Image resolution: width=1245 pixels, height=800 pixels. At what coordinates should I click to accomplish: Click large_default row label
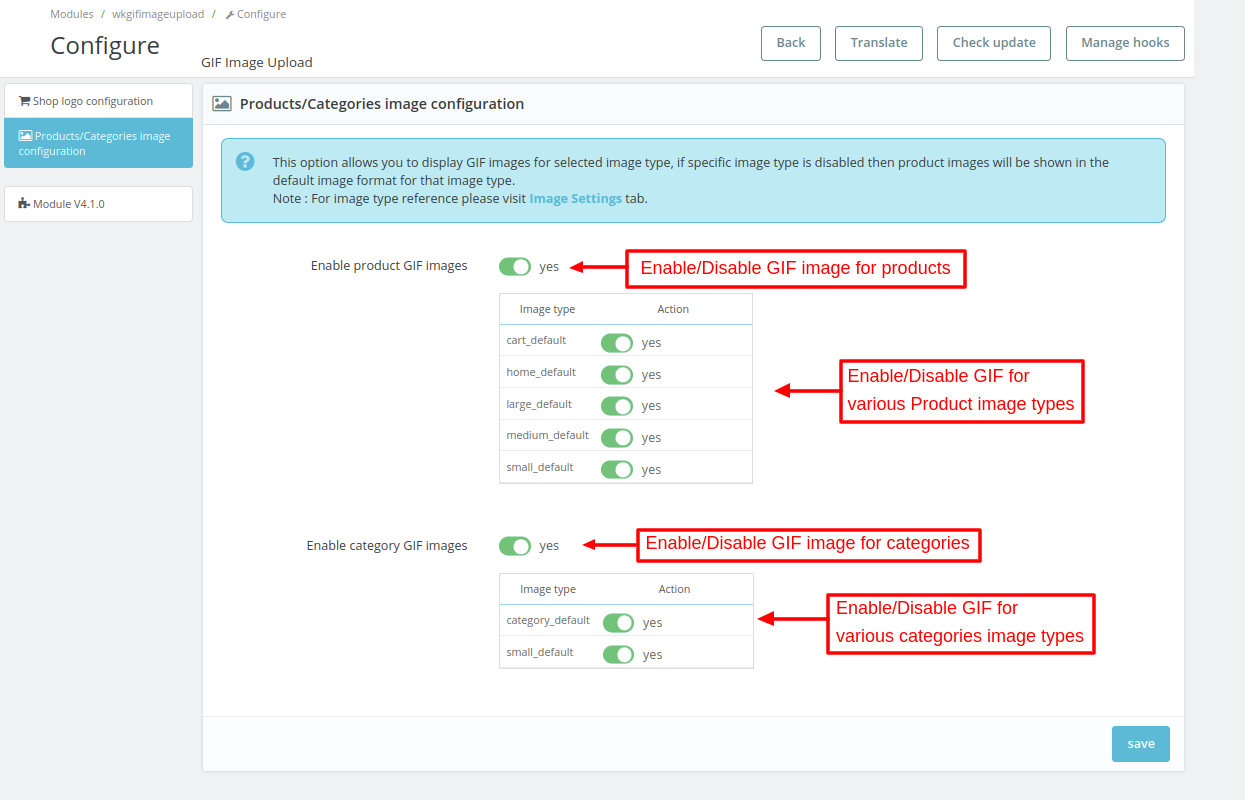click(539, 404)
